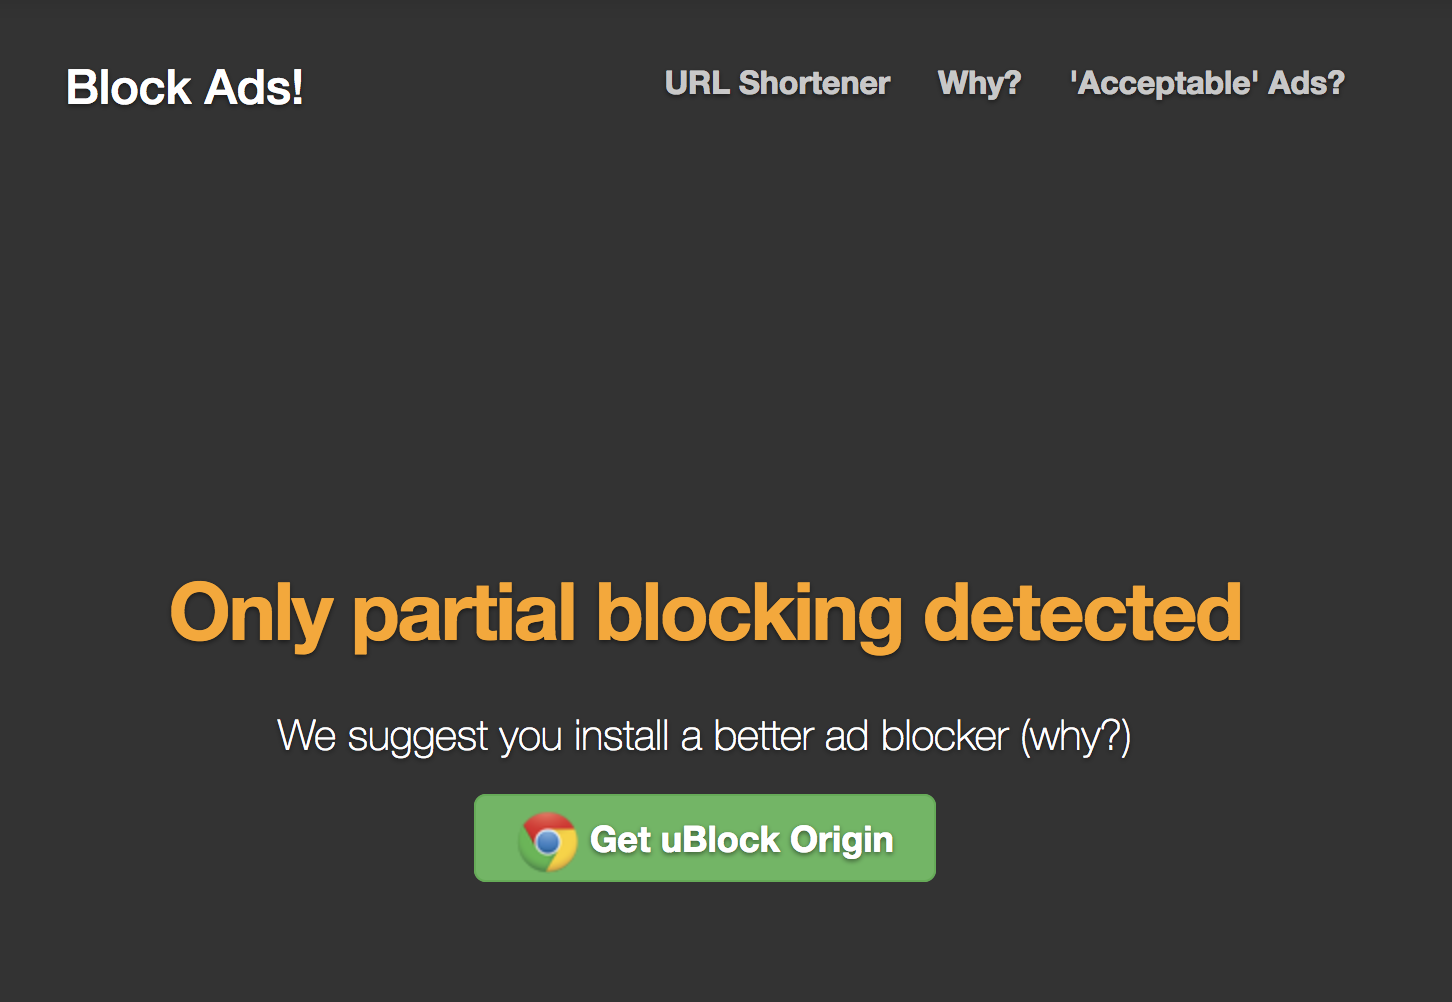Click the word 'Block' in the site logo
The width and height of the screenshot is (1452, 1002).
pyautogui.click(x=128, y=88)
